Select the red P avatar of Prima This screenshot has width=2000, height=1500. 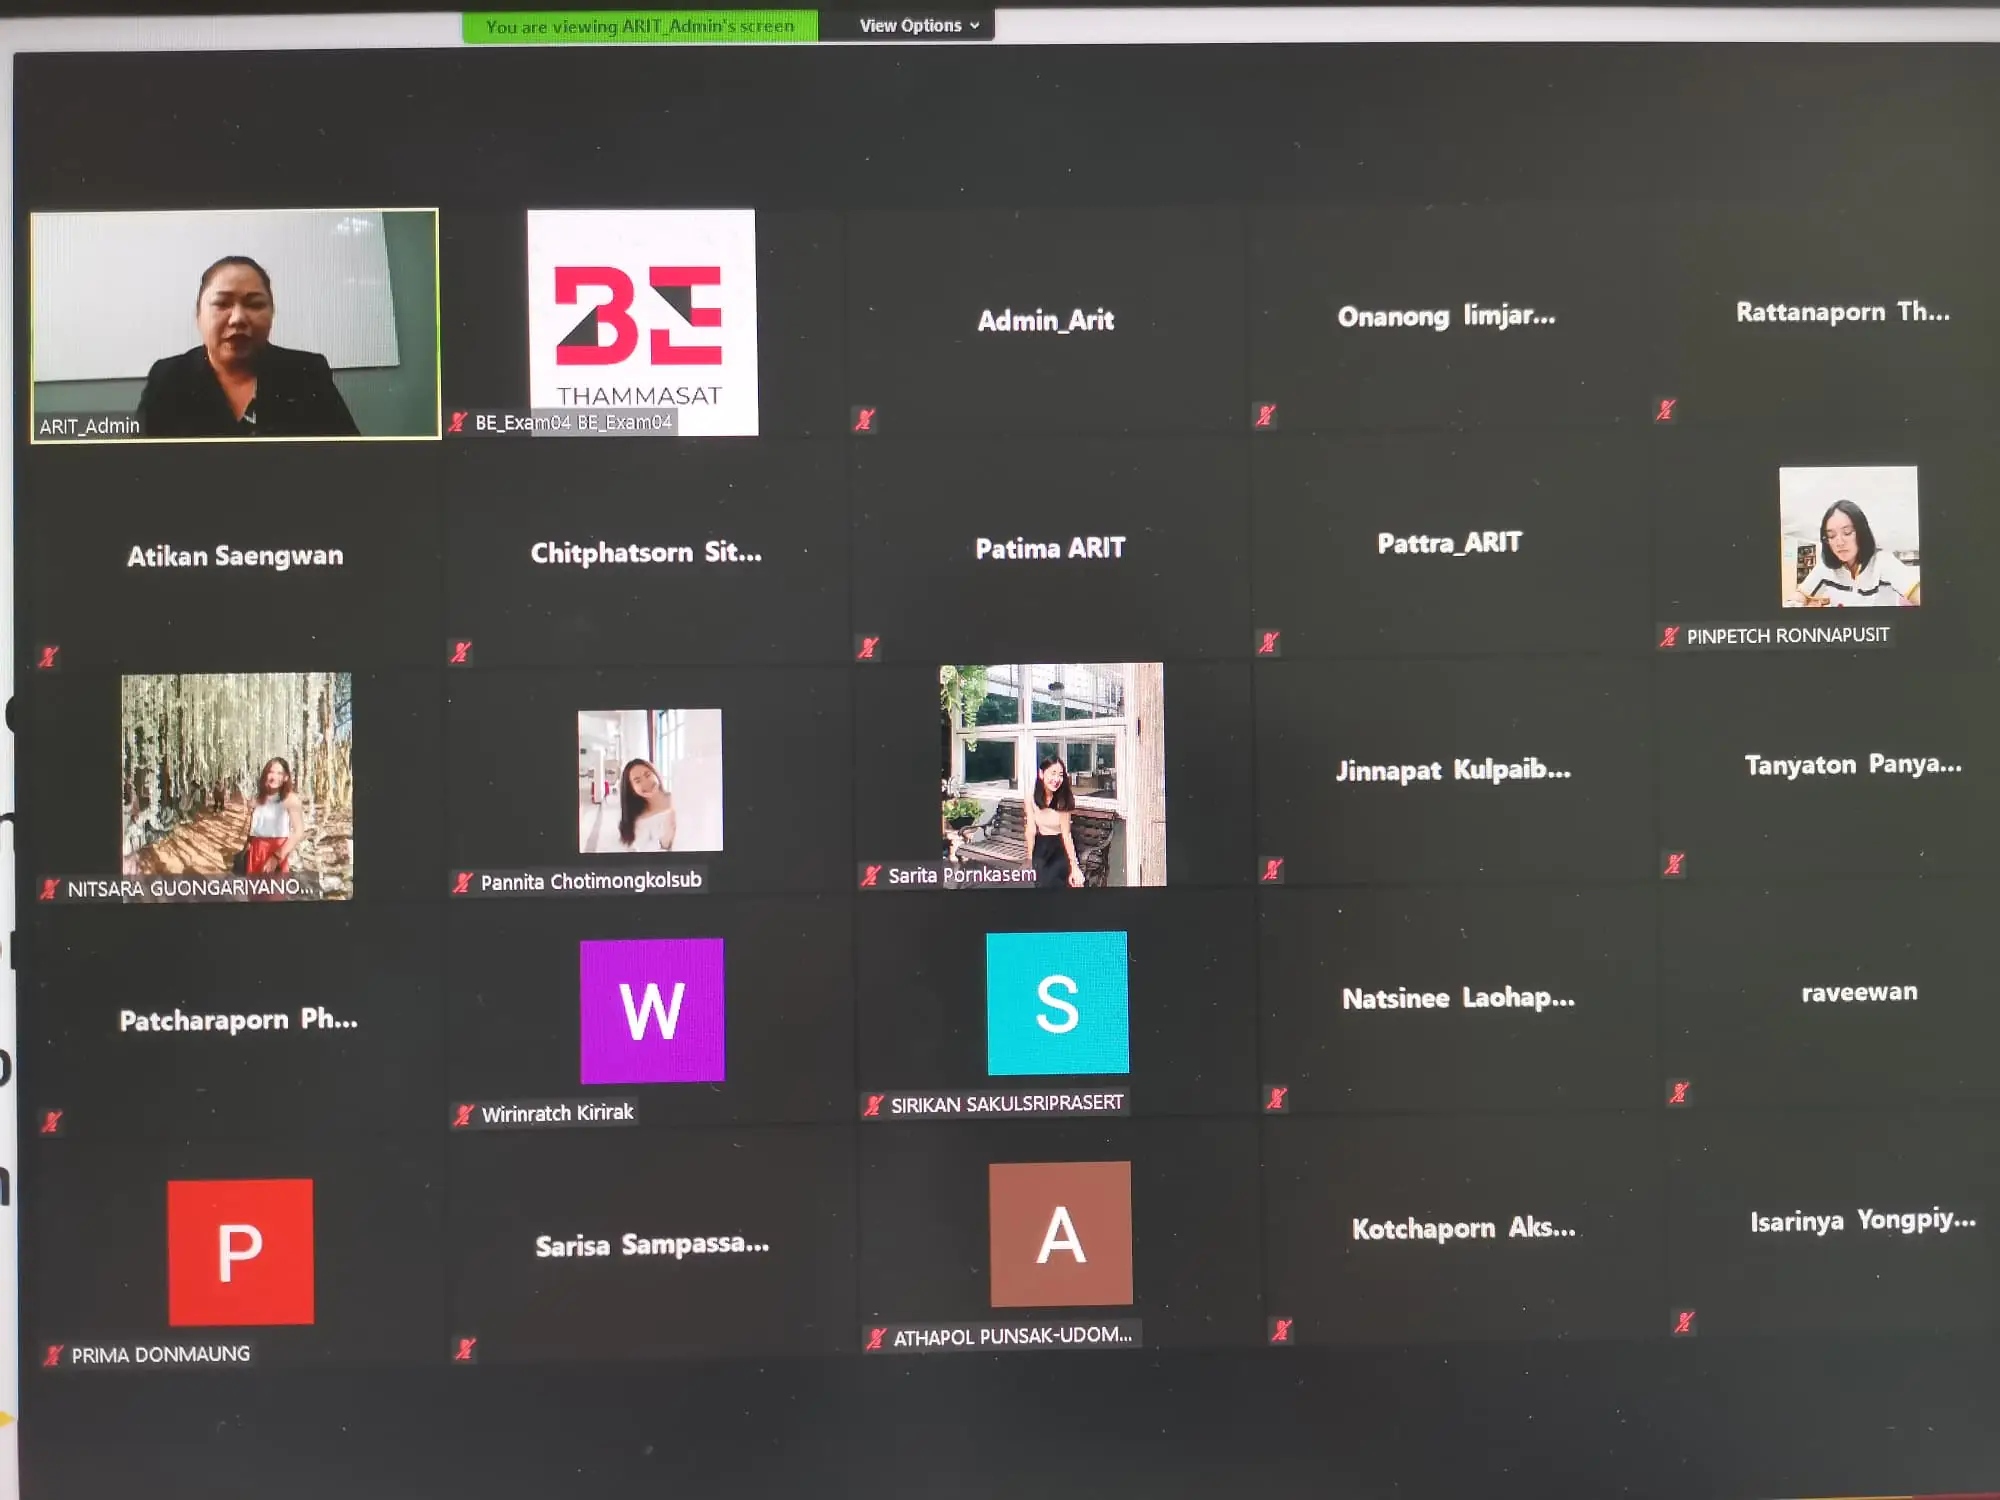(x=240, y=1252)
